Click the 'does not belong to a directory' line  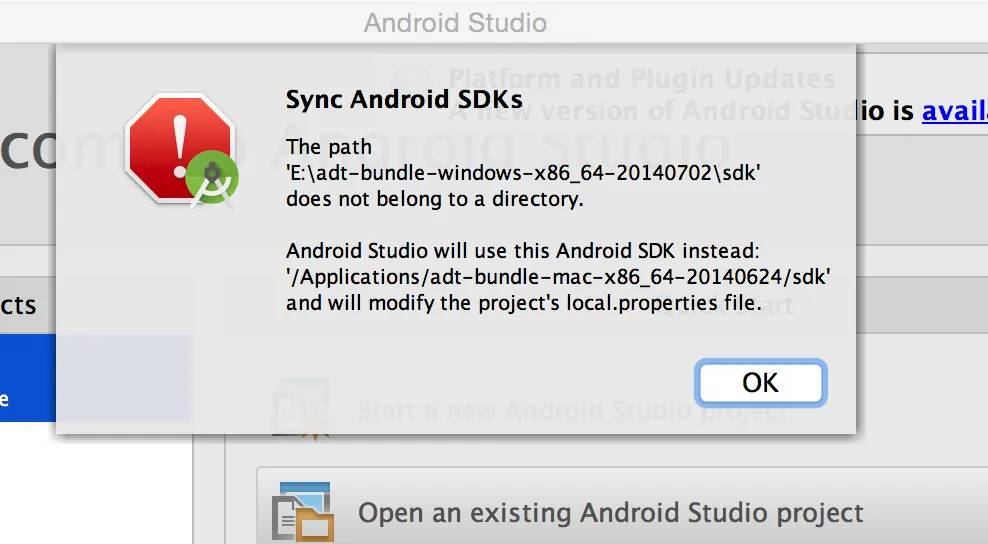[x=435, y=199]
